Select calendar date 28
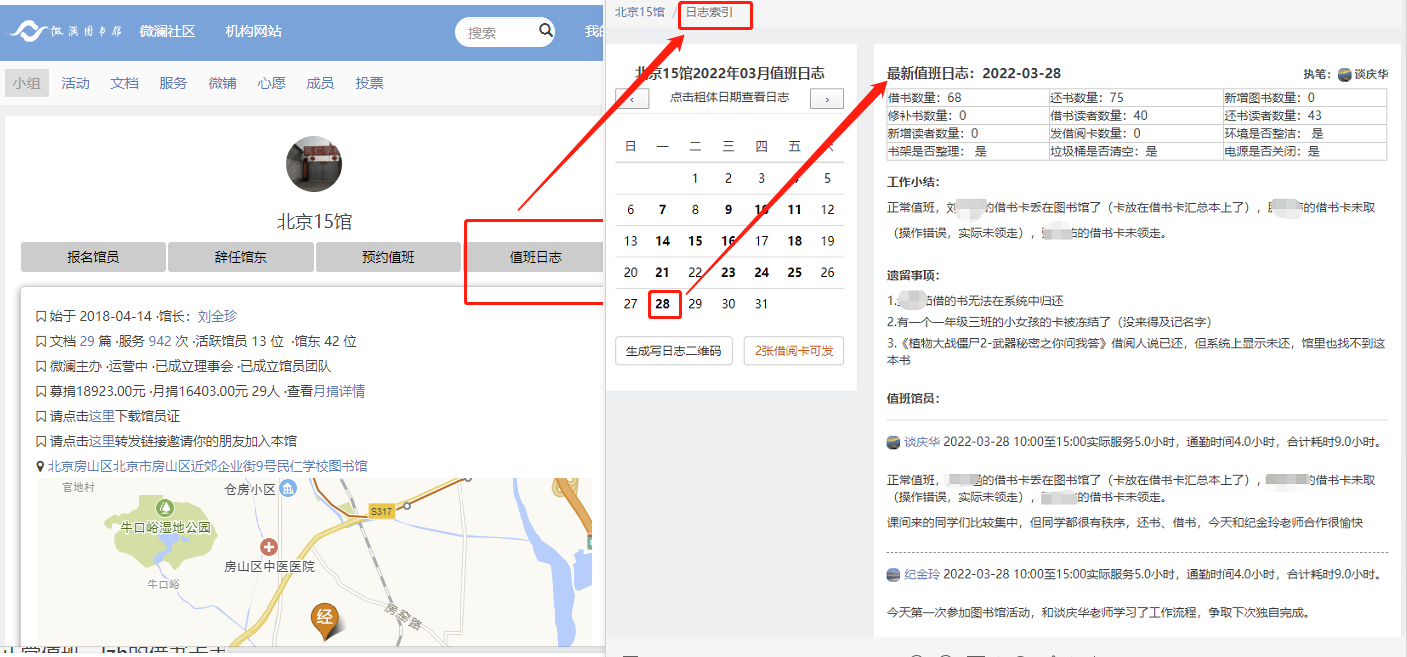Viewport: 1407px width, 657px height. 662,304
